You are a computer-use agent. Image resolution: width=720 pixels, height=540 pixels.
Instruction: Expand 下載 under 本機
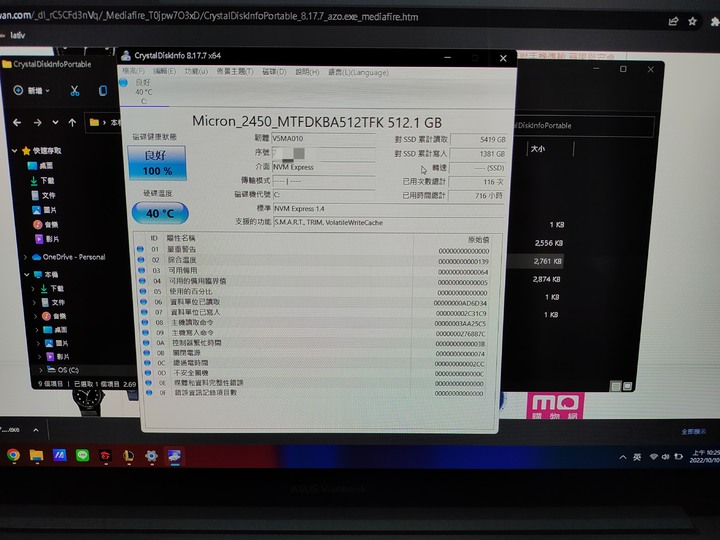click(x=33, y=288)
